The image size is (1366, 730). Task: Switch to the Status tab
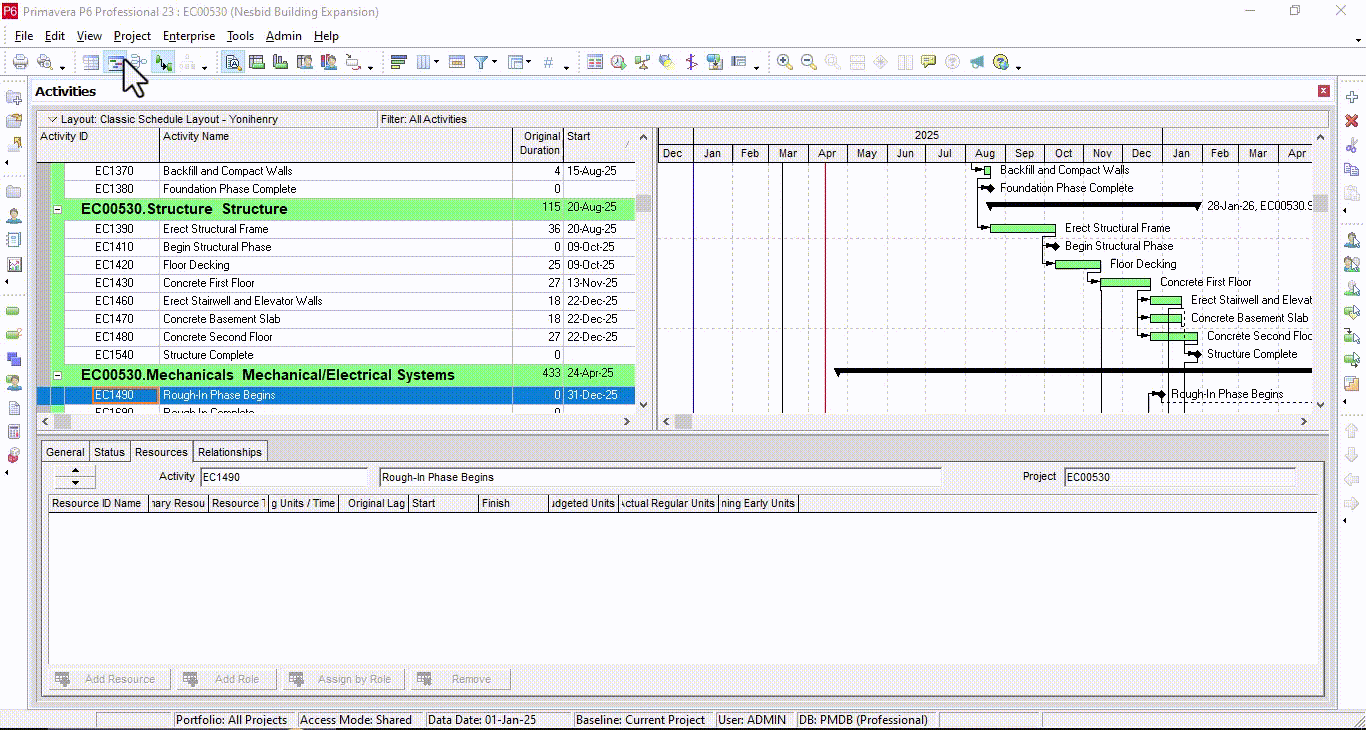point(110,452)
